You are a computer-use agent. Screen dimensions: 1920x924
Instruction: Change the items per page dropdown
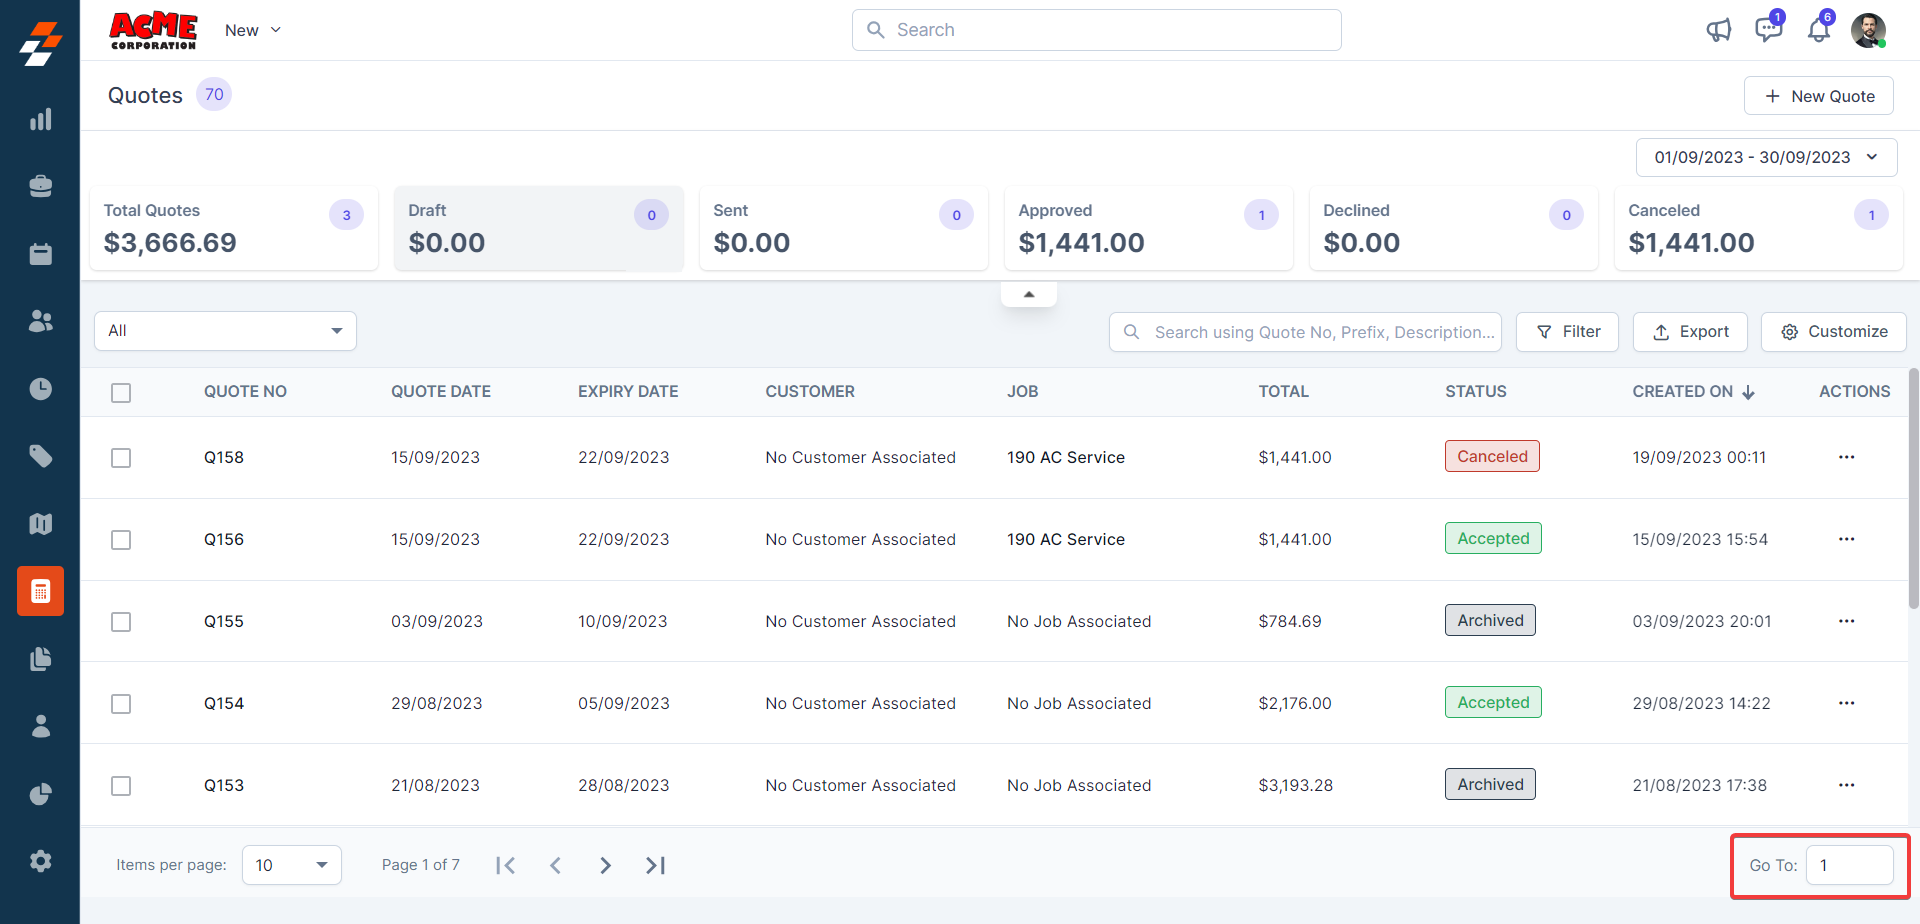click(291, 865)
